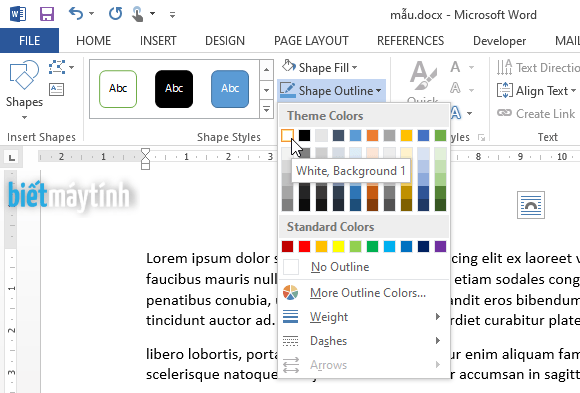
Task: Click the Create Link button
Action: 536,113
